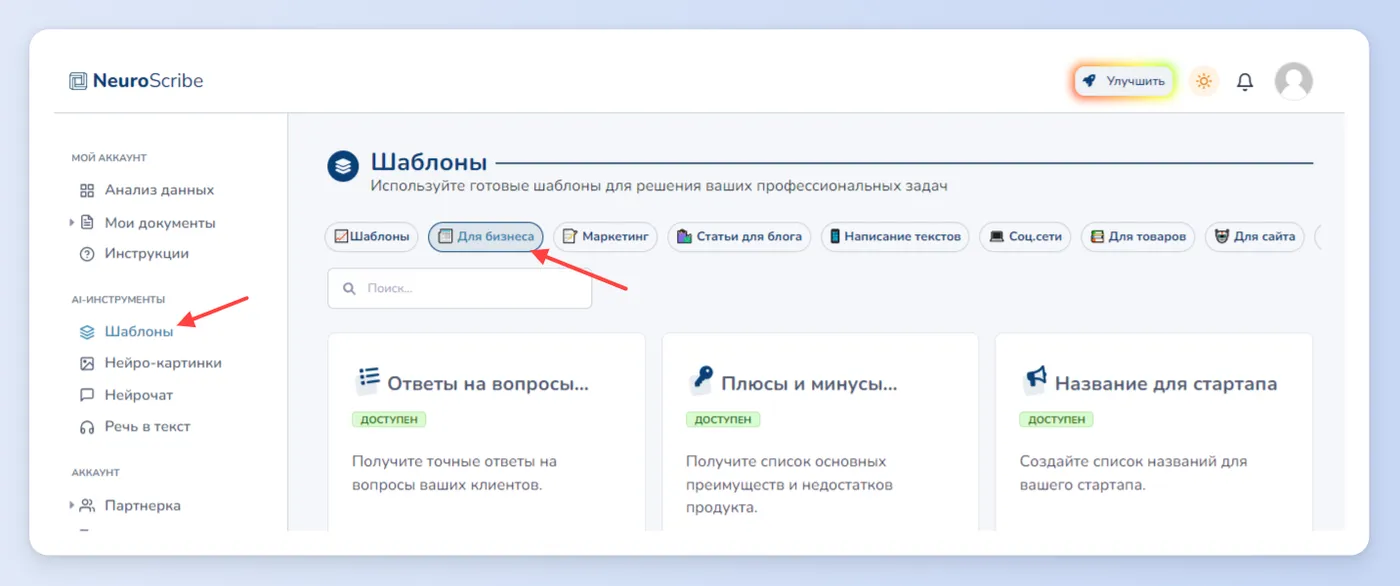
Task: Click the grid icon beside Анализ данных
Action: point(87,190)
